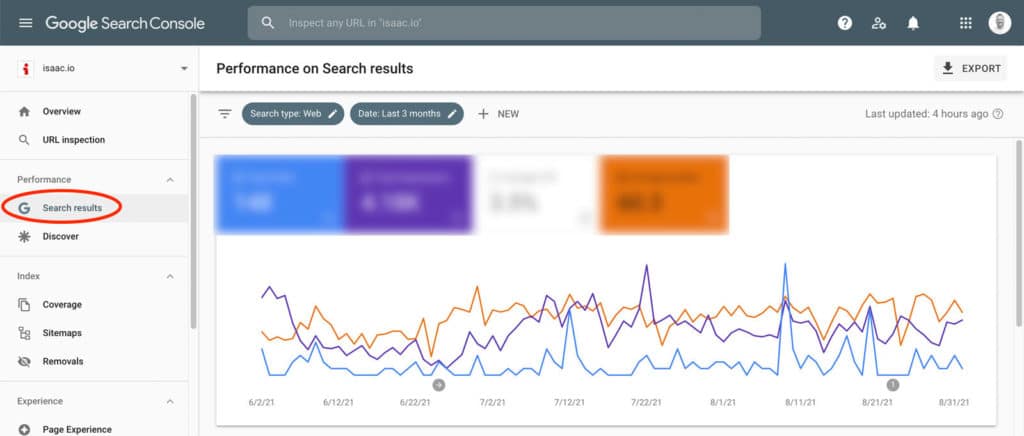1024x436 pixels.
Task: Toggle the purple total impressions card
Action: 408,194
